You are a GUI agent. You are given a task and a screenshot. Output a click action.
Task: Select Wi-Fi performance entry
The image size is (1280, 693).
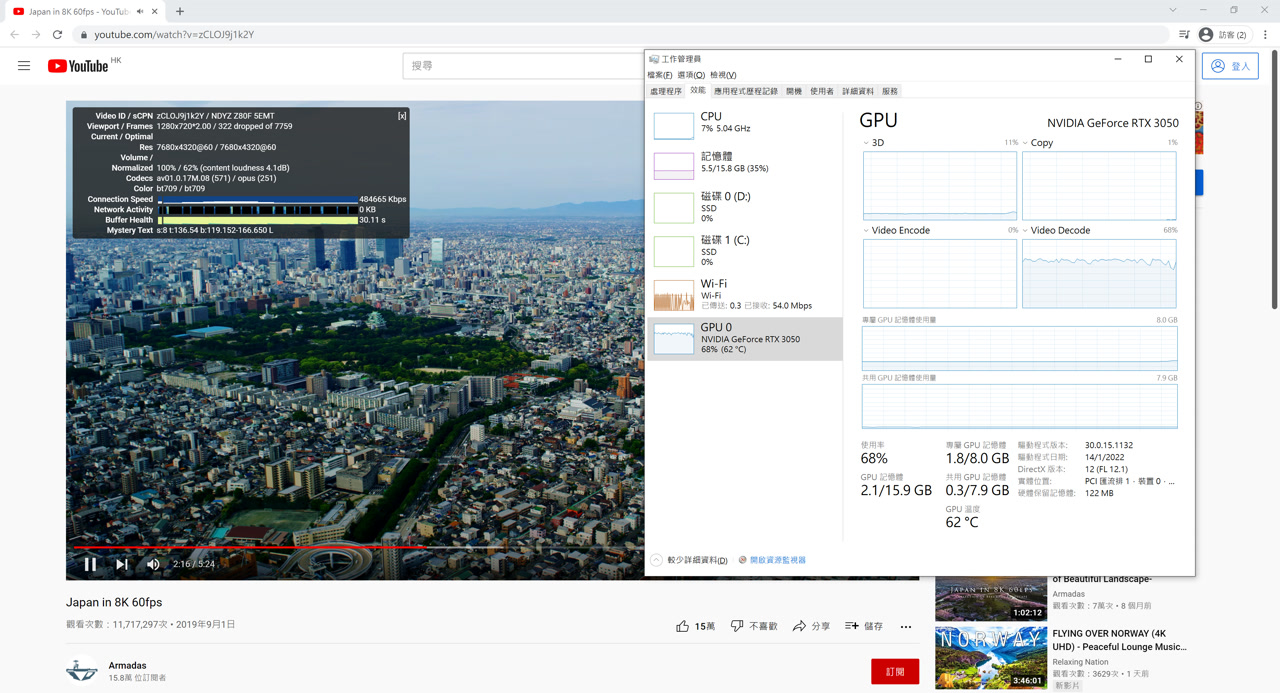click(x=745, y=295)
